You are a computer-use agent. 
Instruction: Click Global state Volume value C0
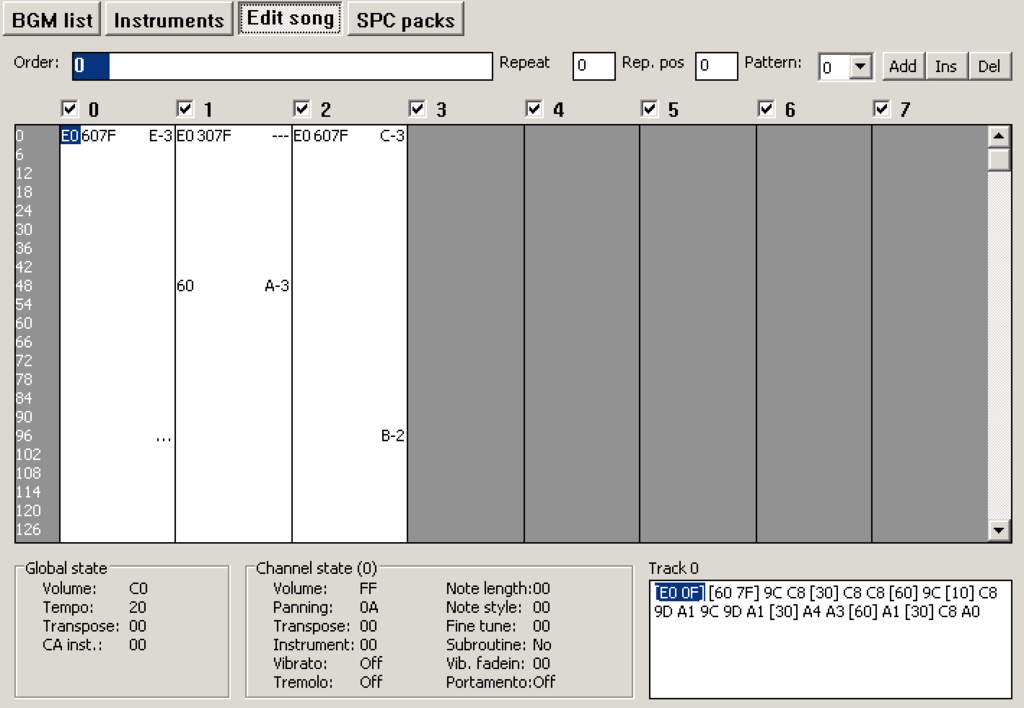(138, 588)
